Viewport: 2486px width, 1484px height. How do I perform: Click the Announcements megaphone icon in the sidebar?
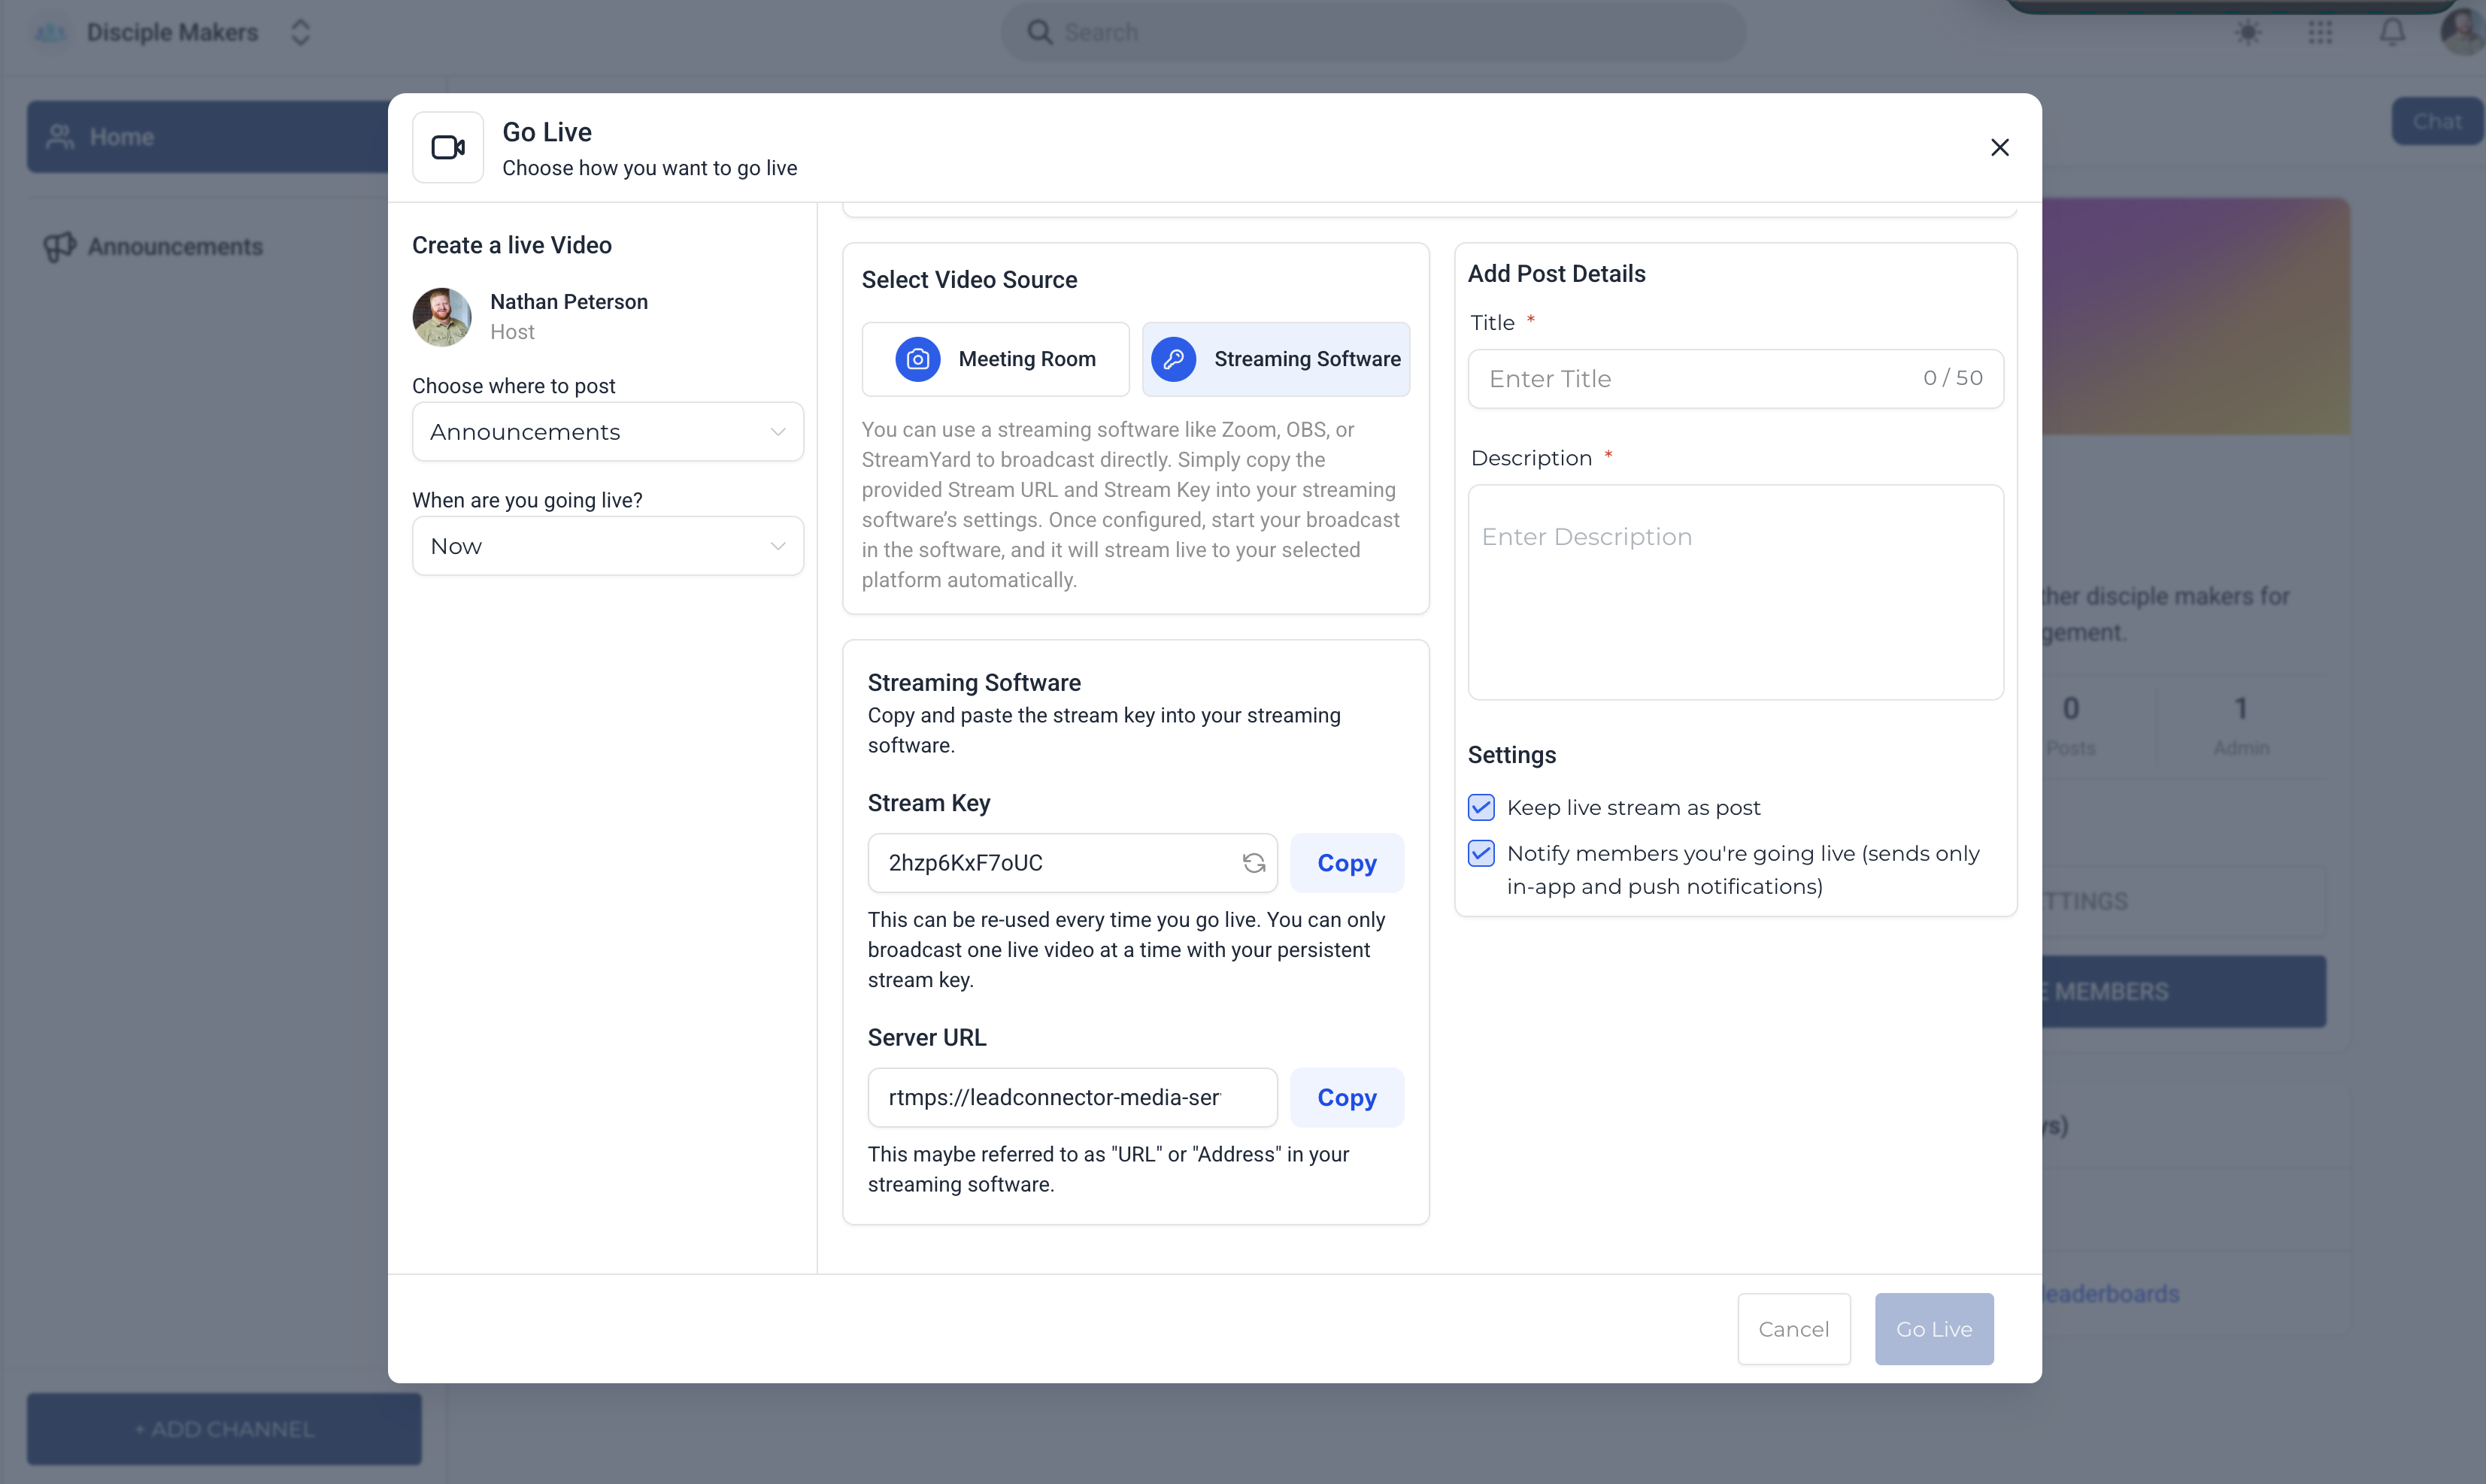(59, 246)
